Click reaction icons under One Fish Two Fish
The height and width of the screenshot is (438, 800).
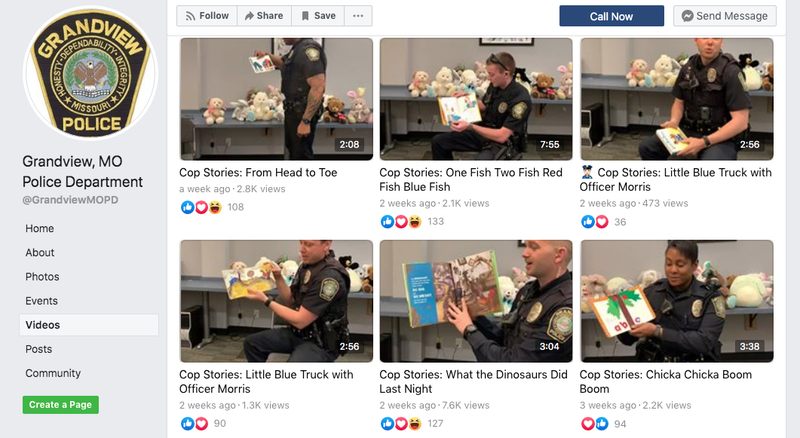[401, 221]
